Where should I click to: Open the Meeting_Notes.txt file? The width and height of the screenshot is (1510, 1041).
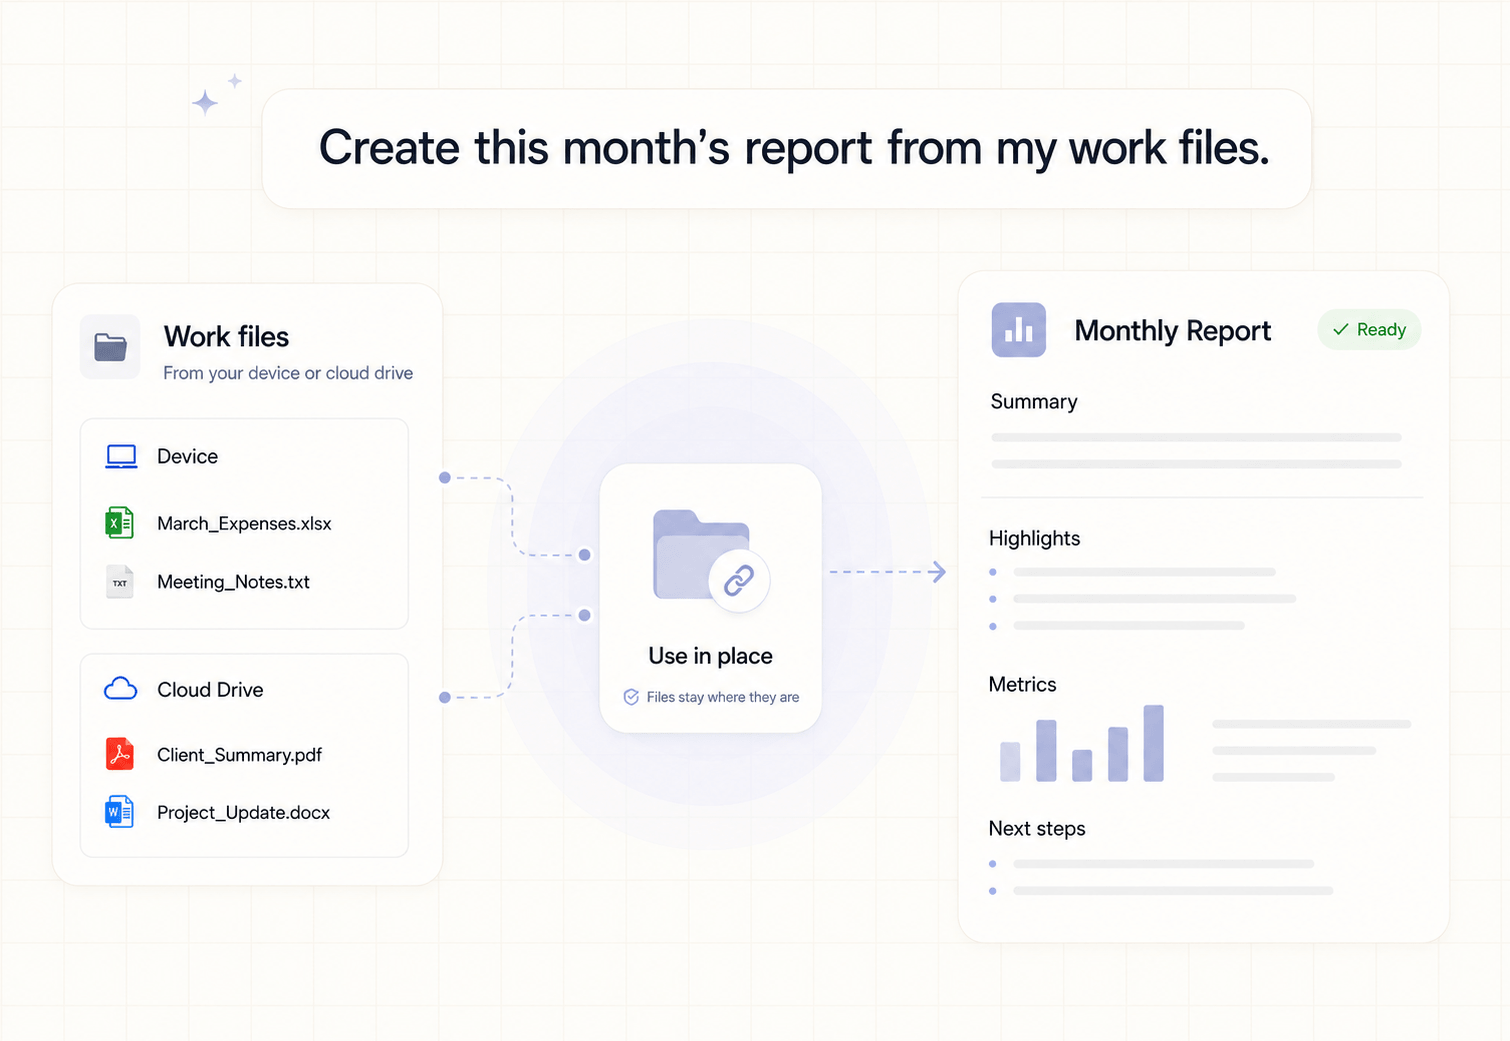[233, 582]
